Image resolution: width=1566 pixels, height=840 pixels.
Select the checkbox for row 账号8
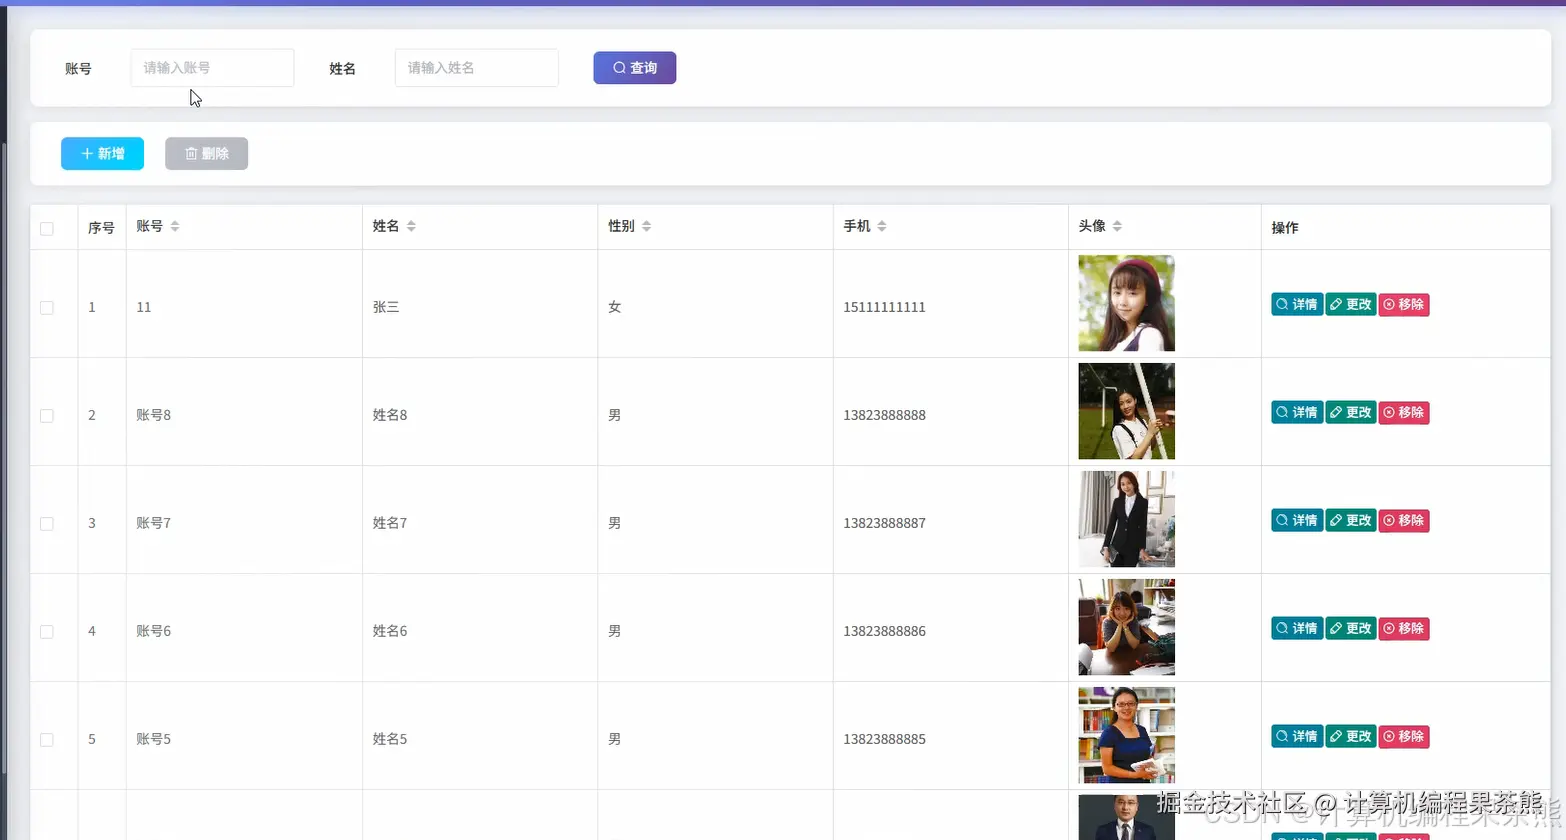(47, 416)
